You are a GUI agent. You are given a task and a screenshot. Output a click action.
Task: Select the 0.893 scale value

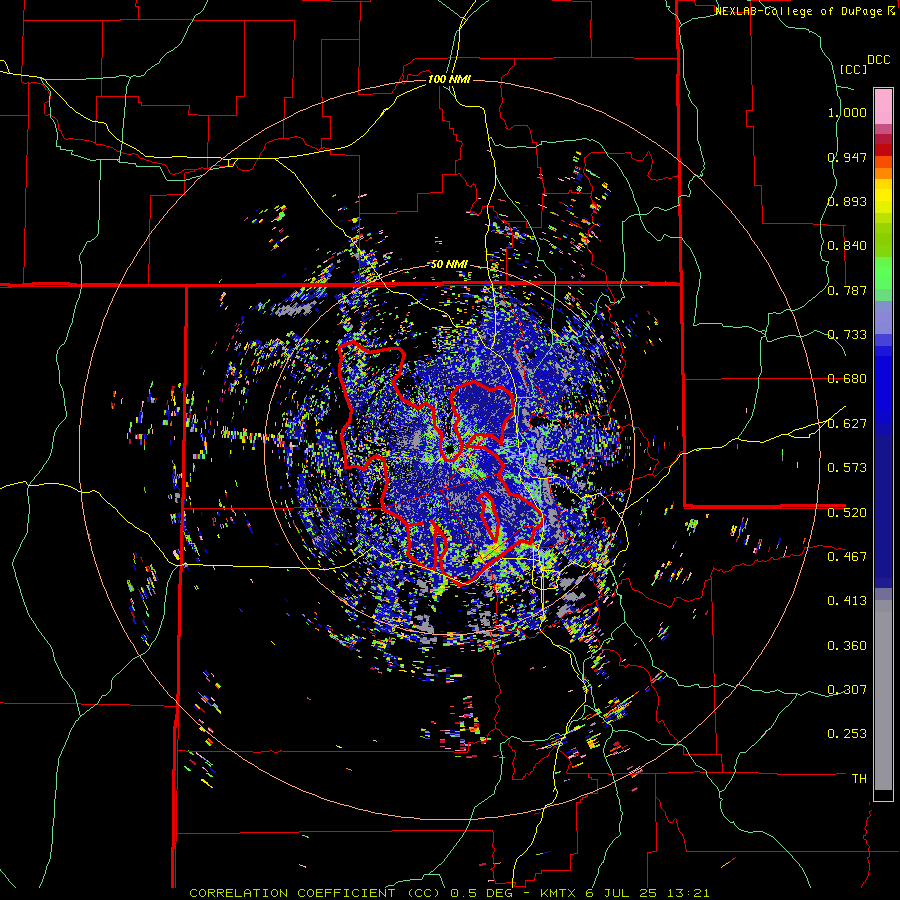point(847,201)
